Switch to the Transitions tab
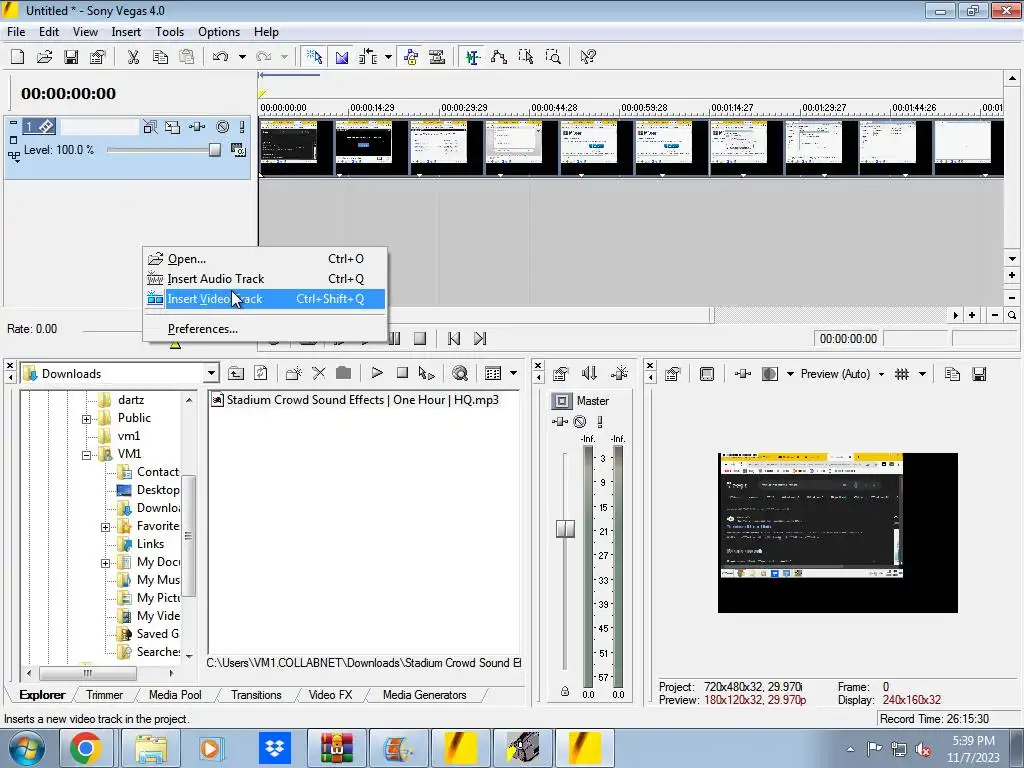The width and height of the screenshot is (1024, 768). click(256, 695)
